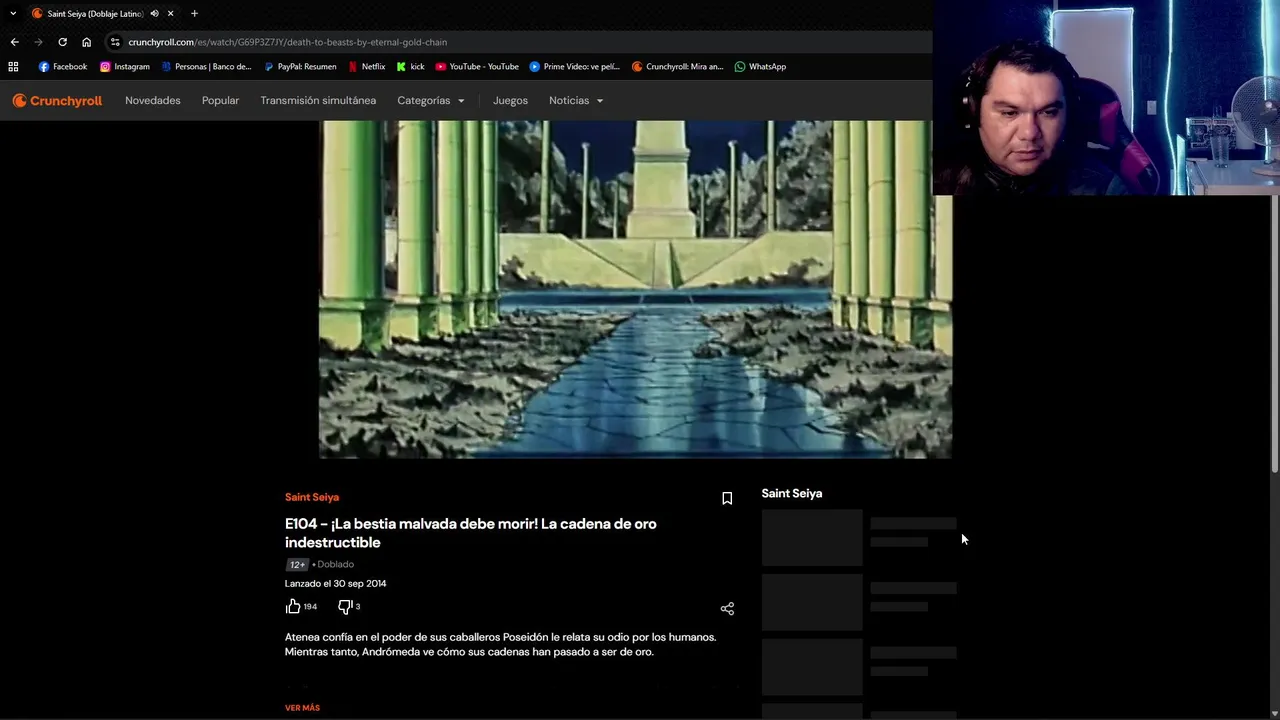1280x720 pixels.
Task: Open the Popular menu item
Action: 220,100
